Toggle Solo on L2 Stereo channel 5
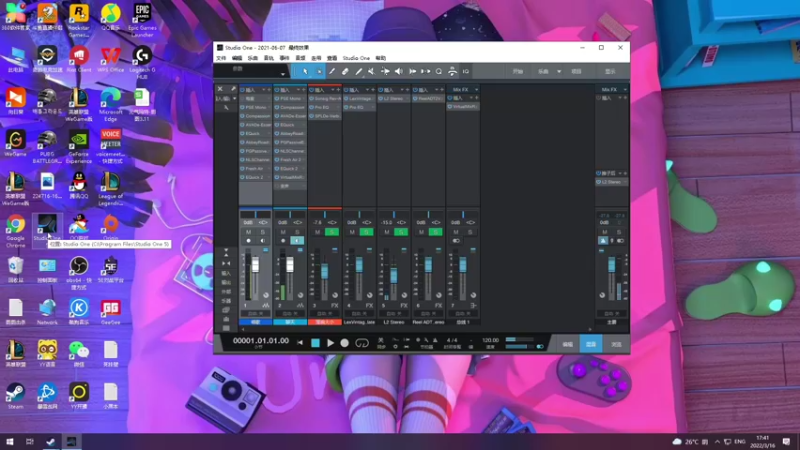Screen dimensions: 800x450 pyautogui.click(x=401, y=232)
